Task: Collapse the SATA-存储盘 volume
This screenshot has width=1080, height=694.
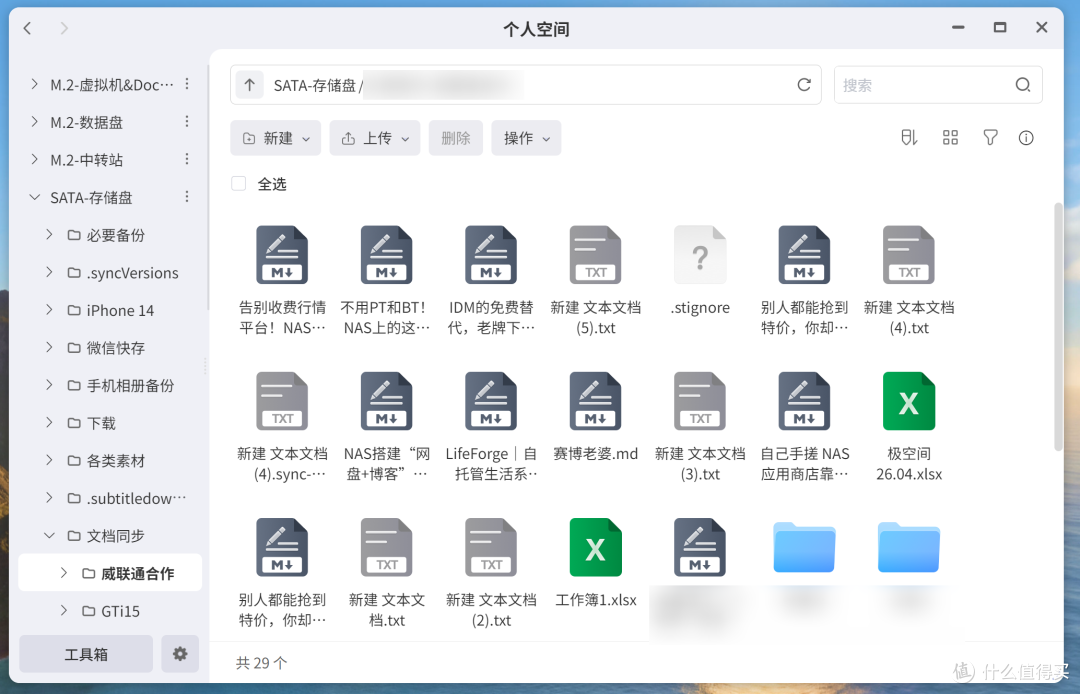Action: point(34,197)
